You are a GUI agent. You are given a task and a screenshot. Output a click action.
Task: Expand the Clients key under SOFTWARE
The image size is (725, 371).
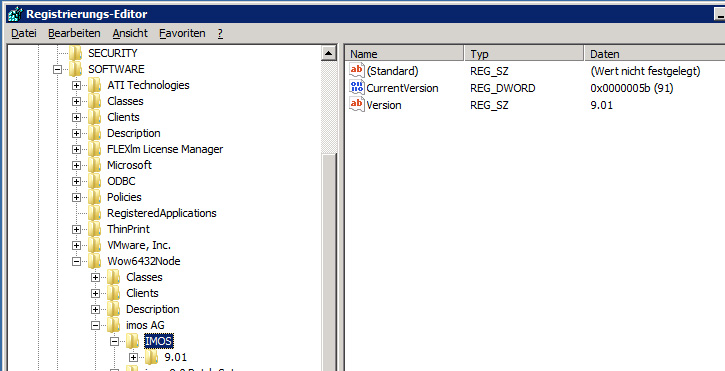point(76,117)
